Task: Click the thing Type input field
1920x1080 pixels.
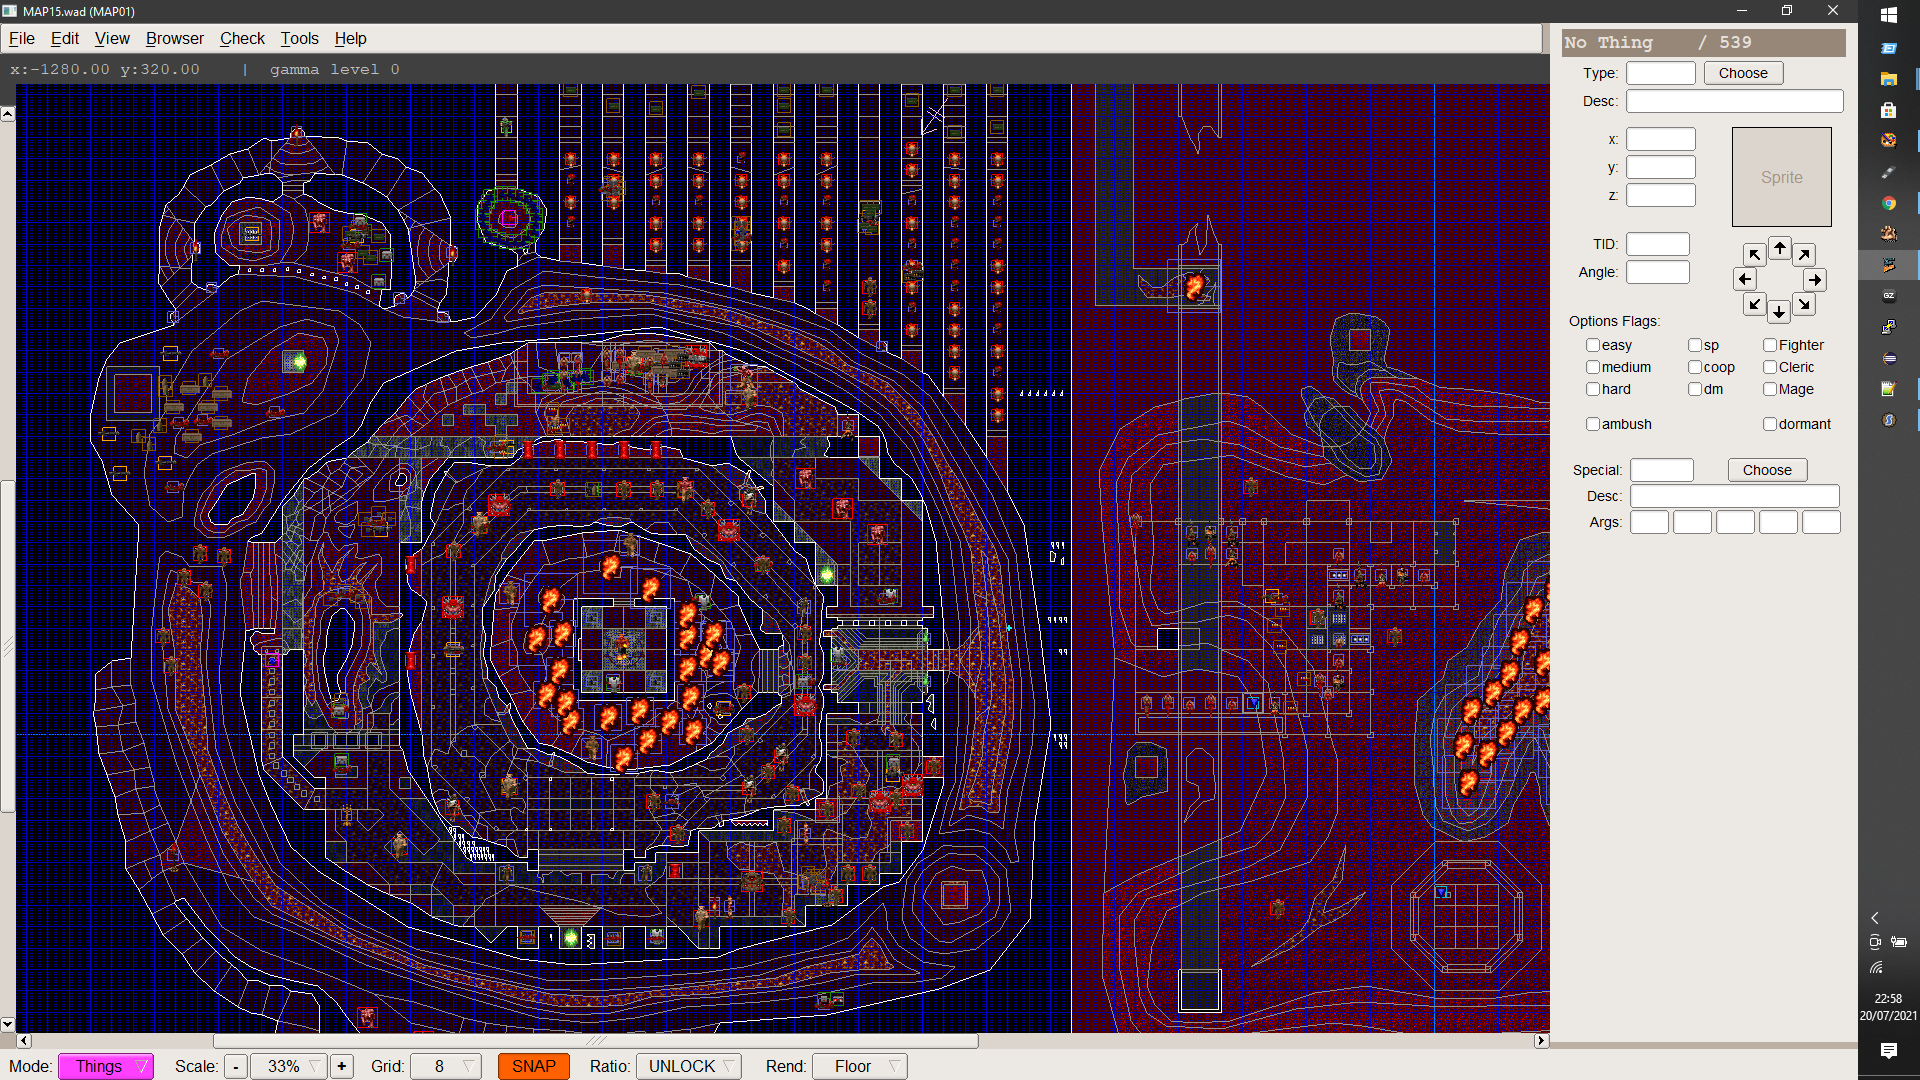Action: point(1660,73)
